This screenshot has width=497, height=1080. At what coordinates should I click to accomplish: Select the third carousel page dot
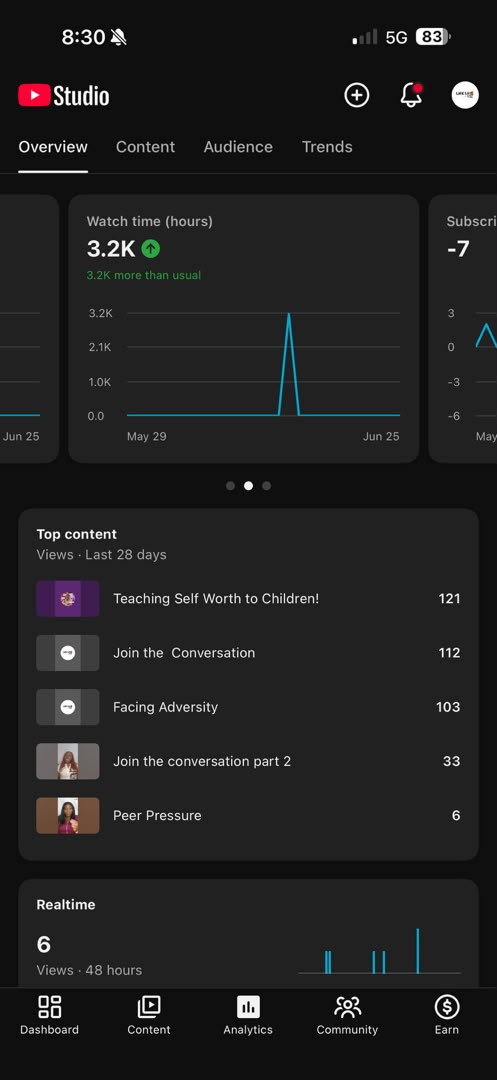pos(266,486)
